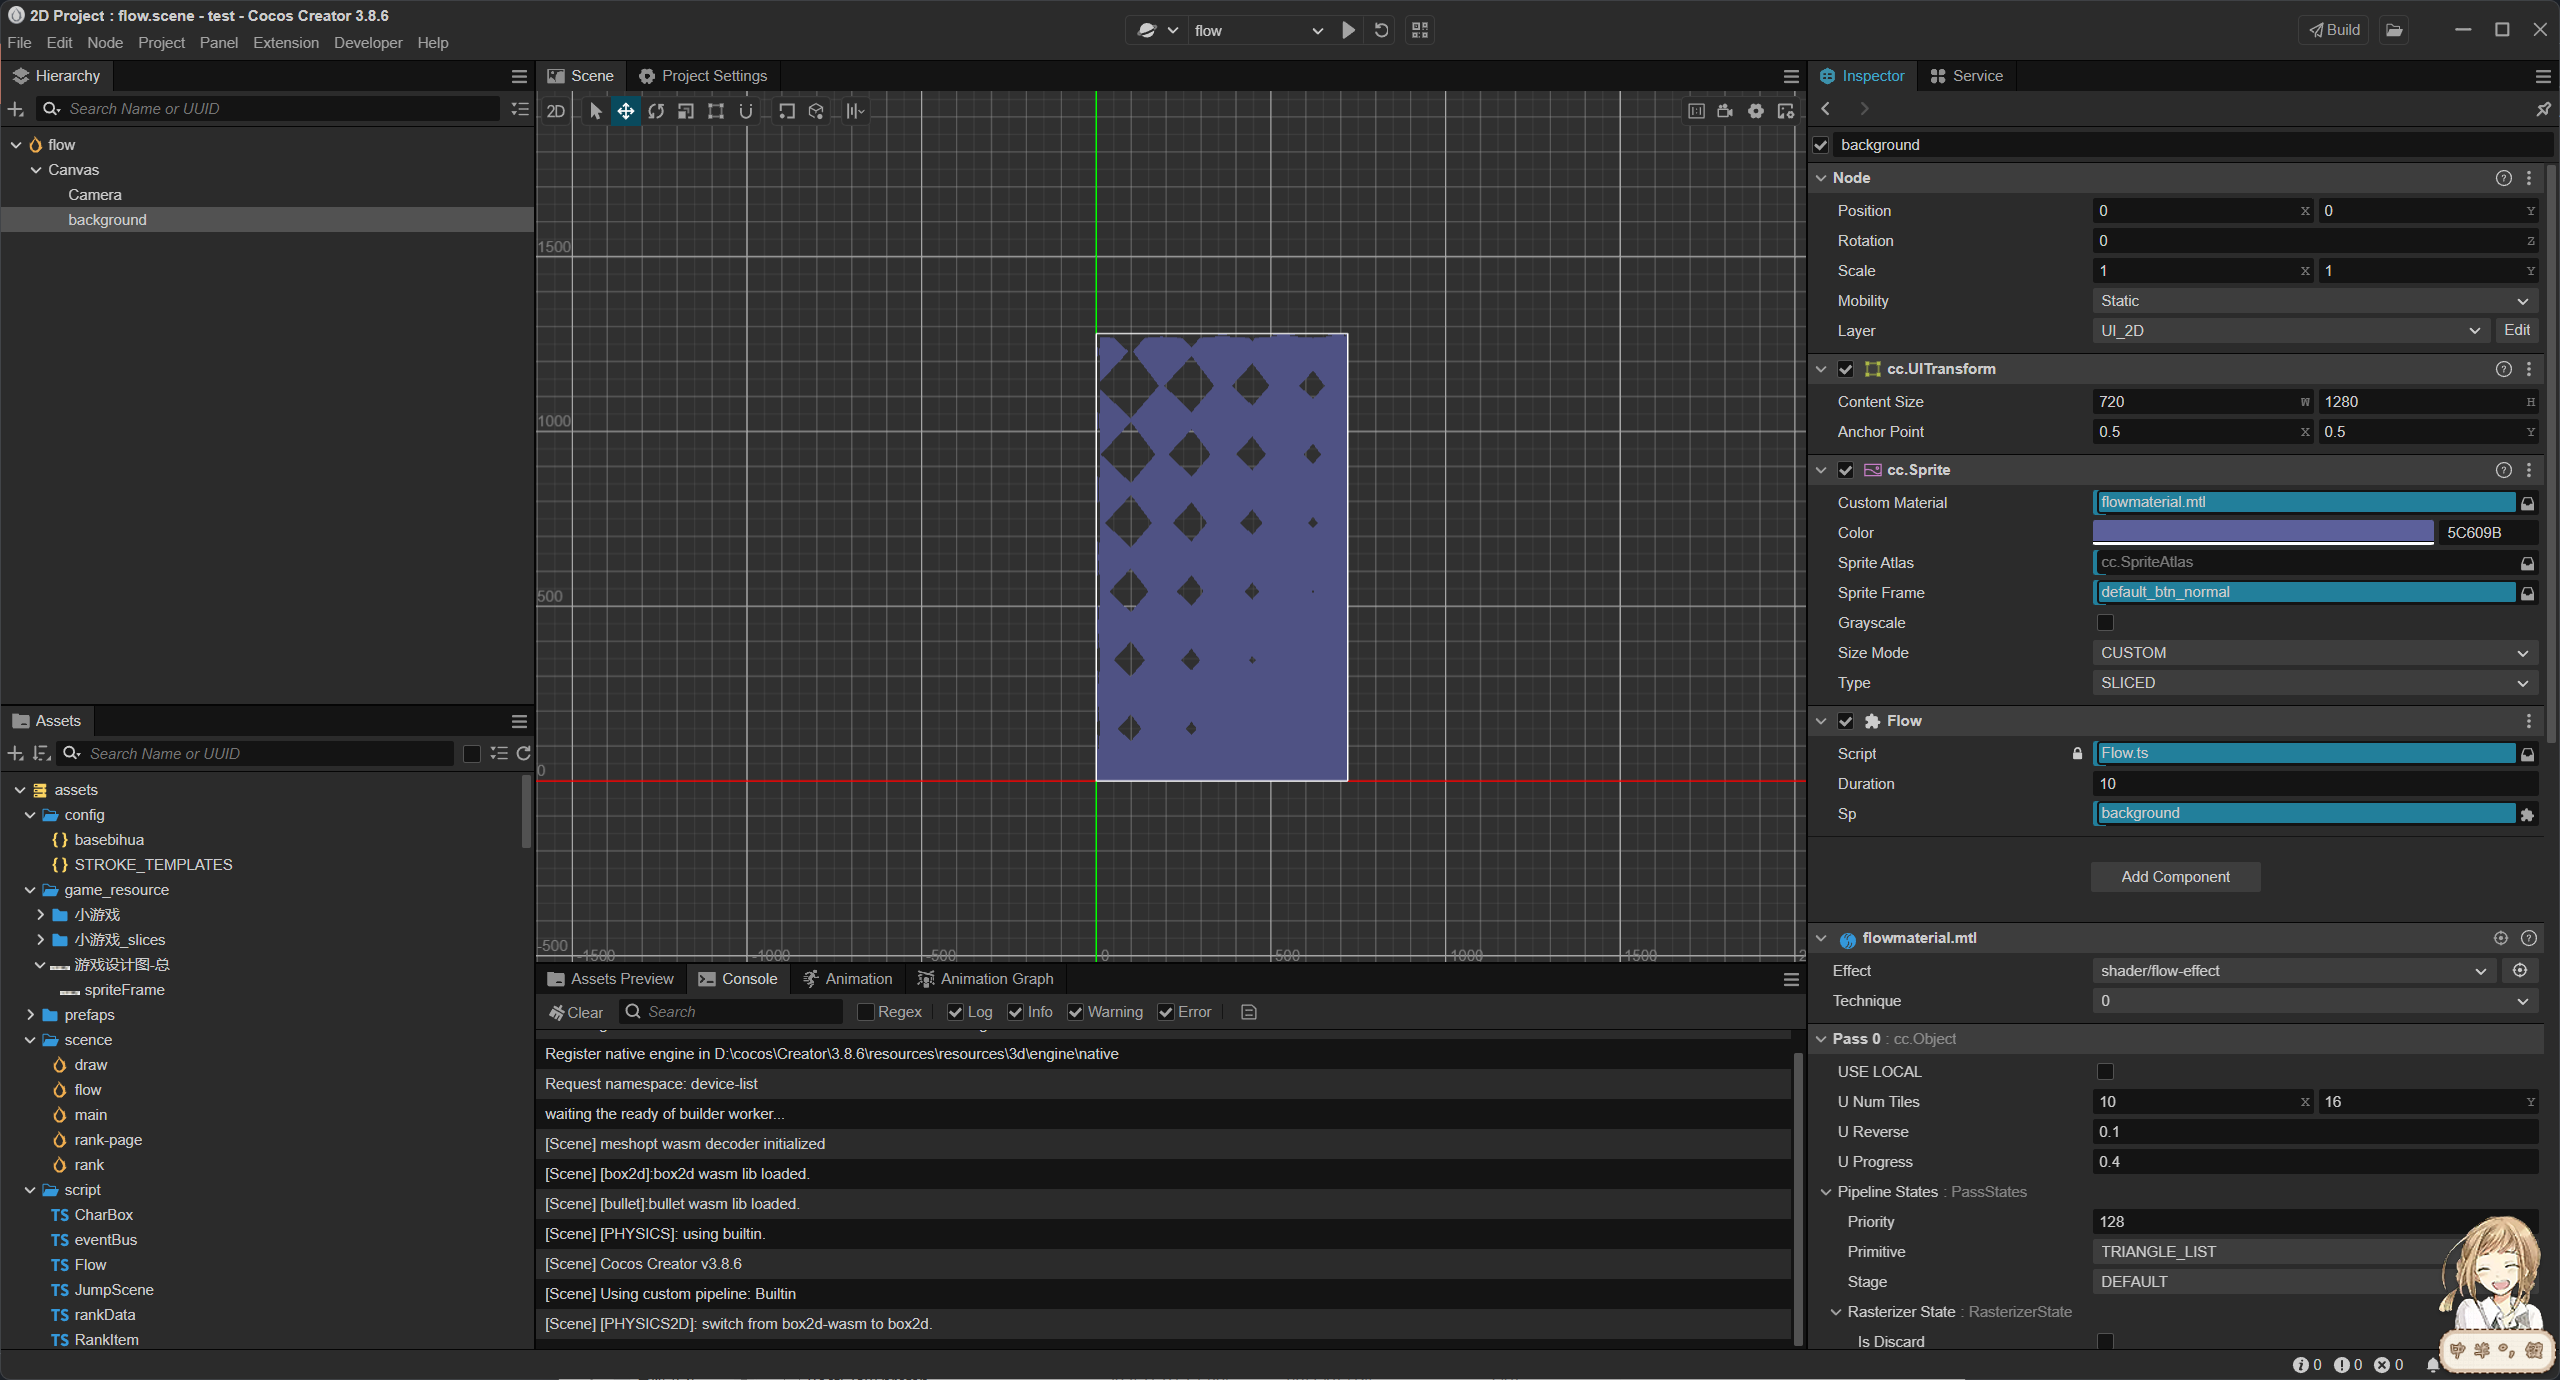The height and width of the screenshot is (1380, 2560).
Task: Toggle the Regex checkbox in Console
Action: point(866,1012)
